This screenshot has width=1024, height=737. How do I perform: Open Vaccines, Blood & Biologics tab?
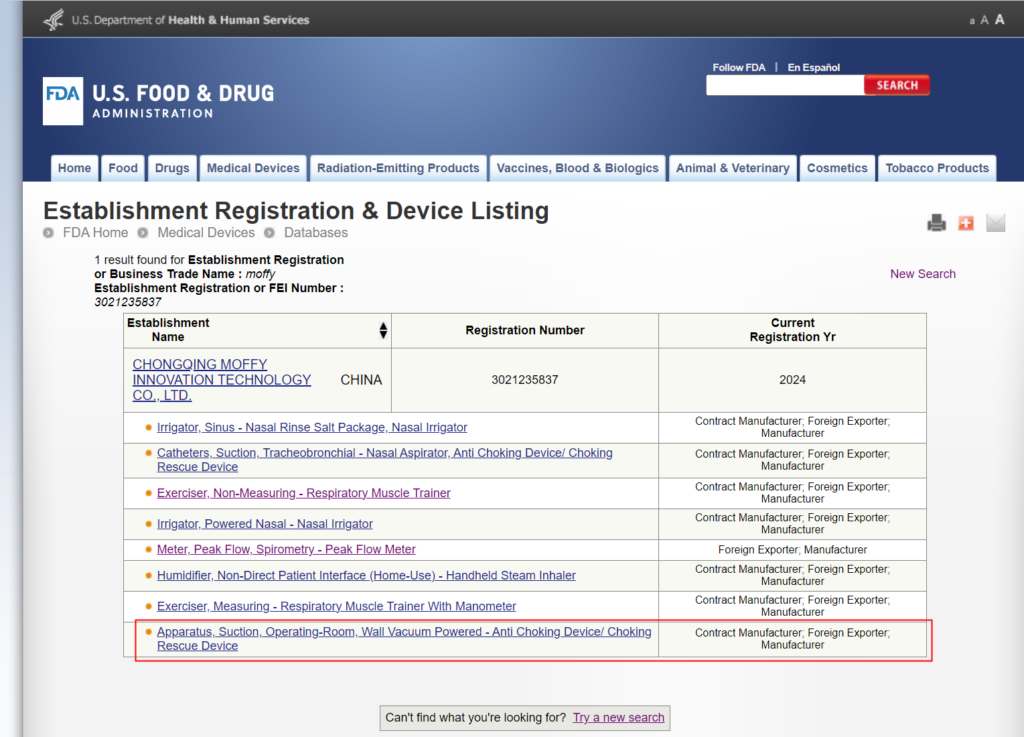577,168
